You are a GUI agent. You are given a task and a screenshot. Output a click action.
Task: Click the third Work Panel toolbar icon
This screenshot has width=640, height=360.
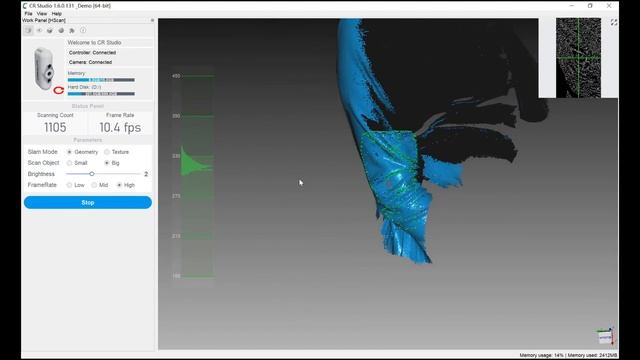[x=50, y=30]
